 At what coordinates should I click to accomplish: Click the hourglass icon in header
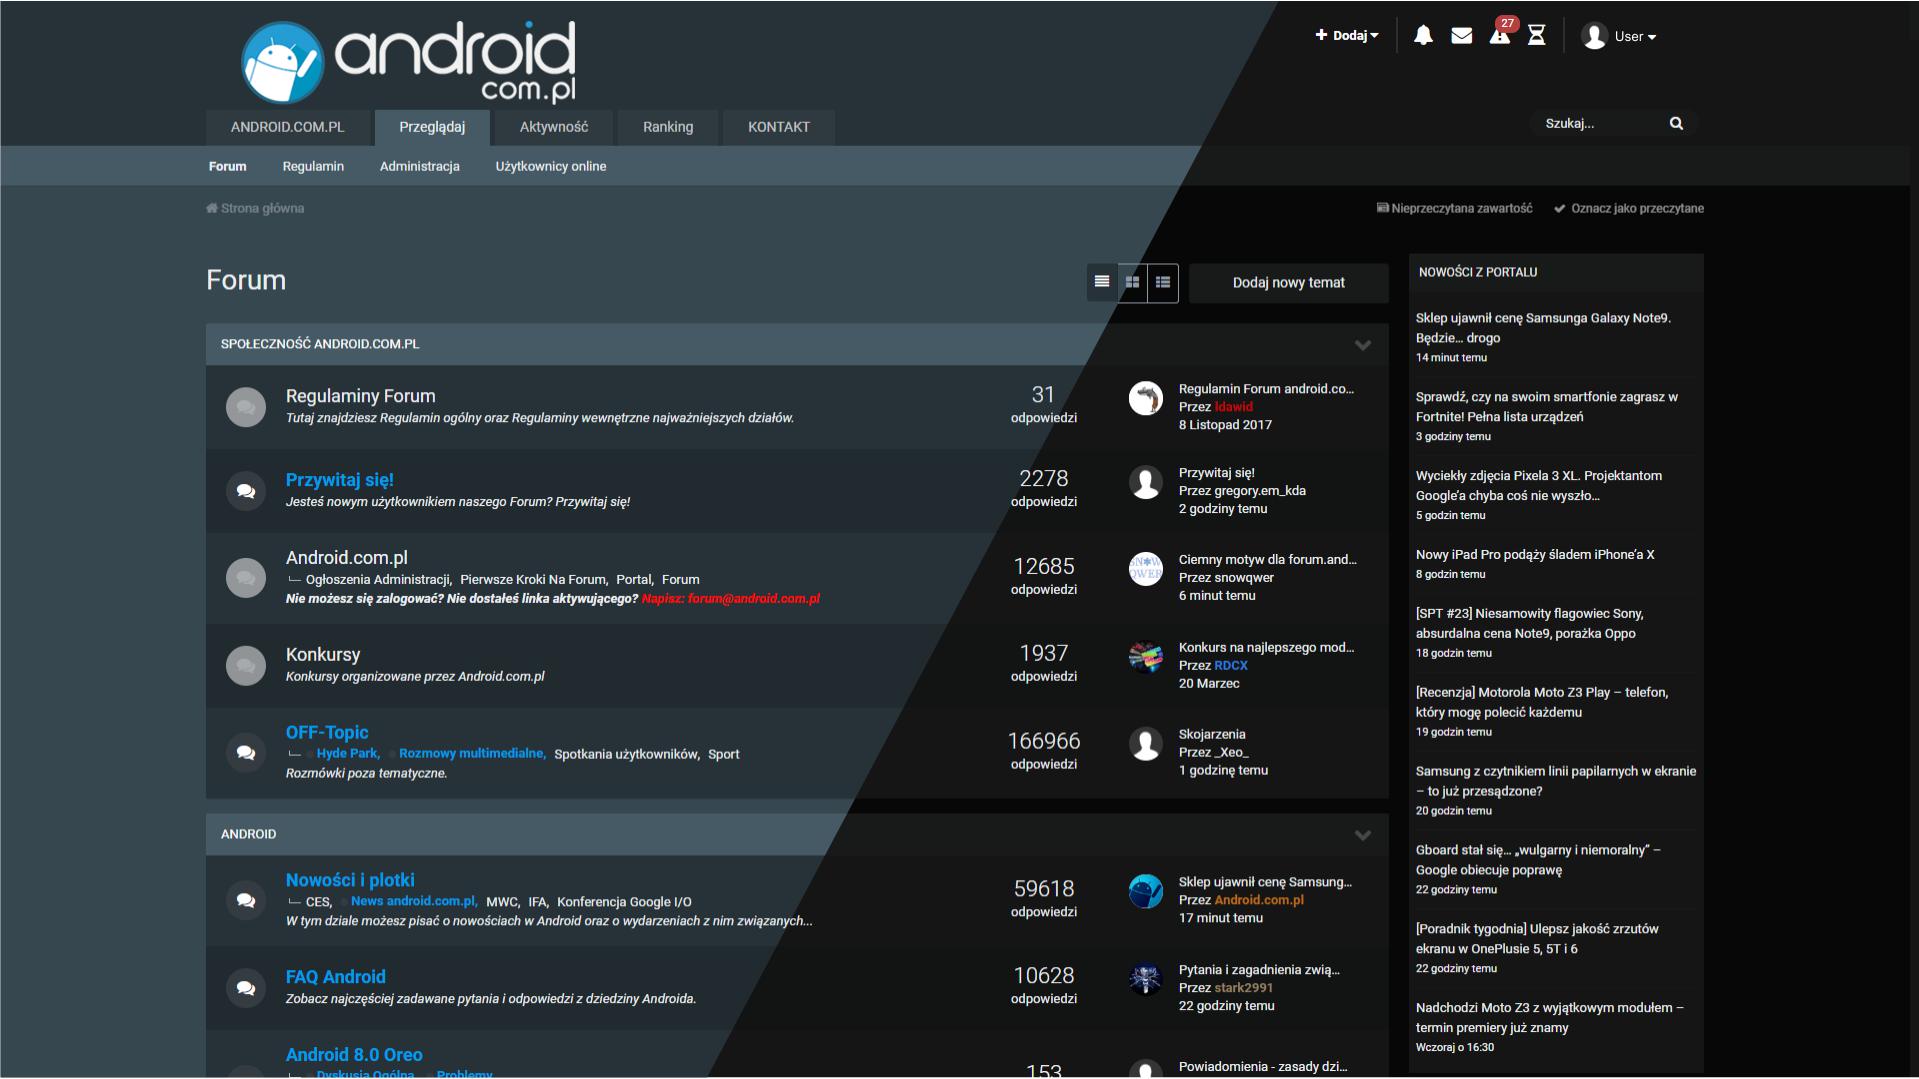pyautogui.click(x=1537, y=36)
